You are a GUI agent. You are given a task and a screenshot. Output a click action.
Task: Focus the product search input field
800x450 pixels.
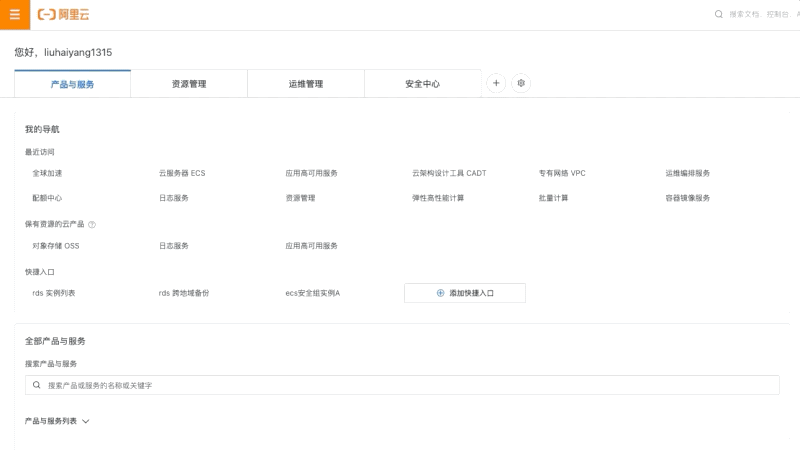pyautogui.click(x=402, y=385)
